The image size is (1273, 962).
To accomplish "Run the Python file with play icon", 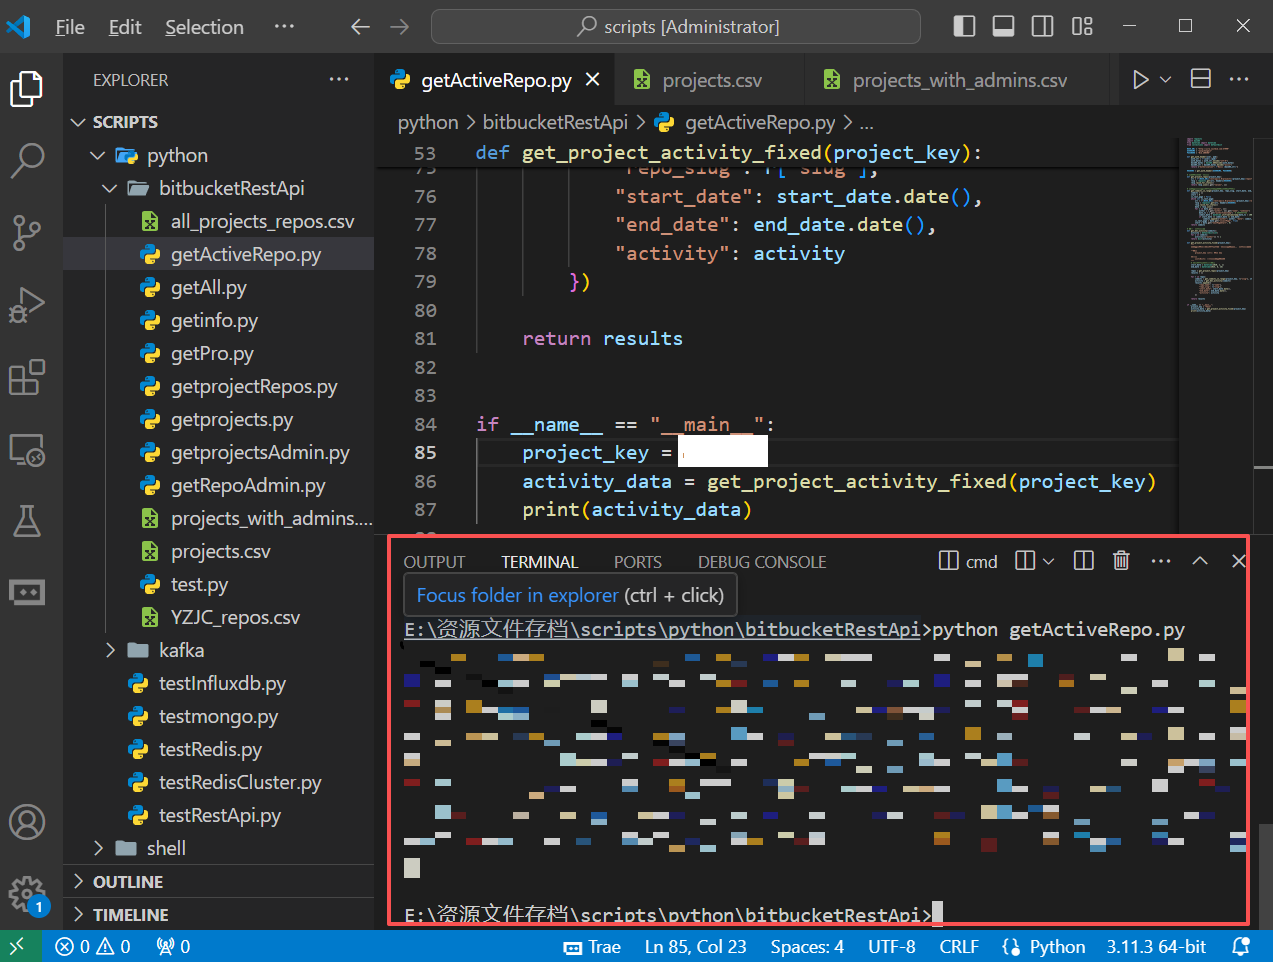I will point(1140,80).
